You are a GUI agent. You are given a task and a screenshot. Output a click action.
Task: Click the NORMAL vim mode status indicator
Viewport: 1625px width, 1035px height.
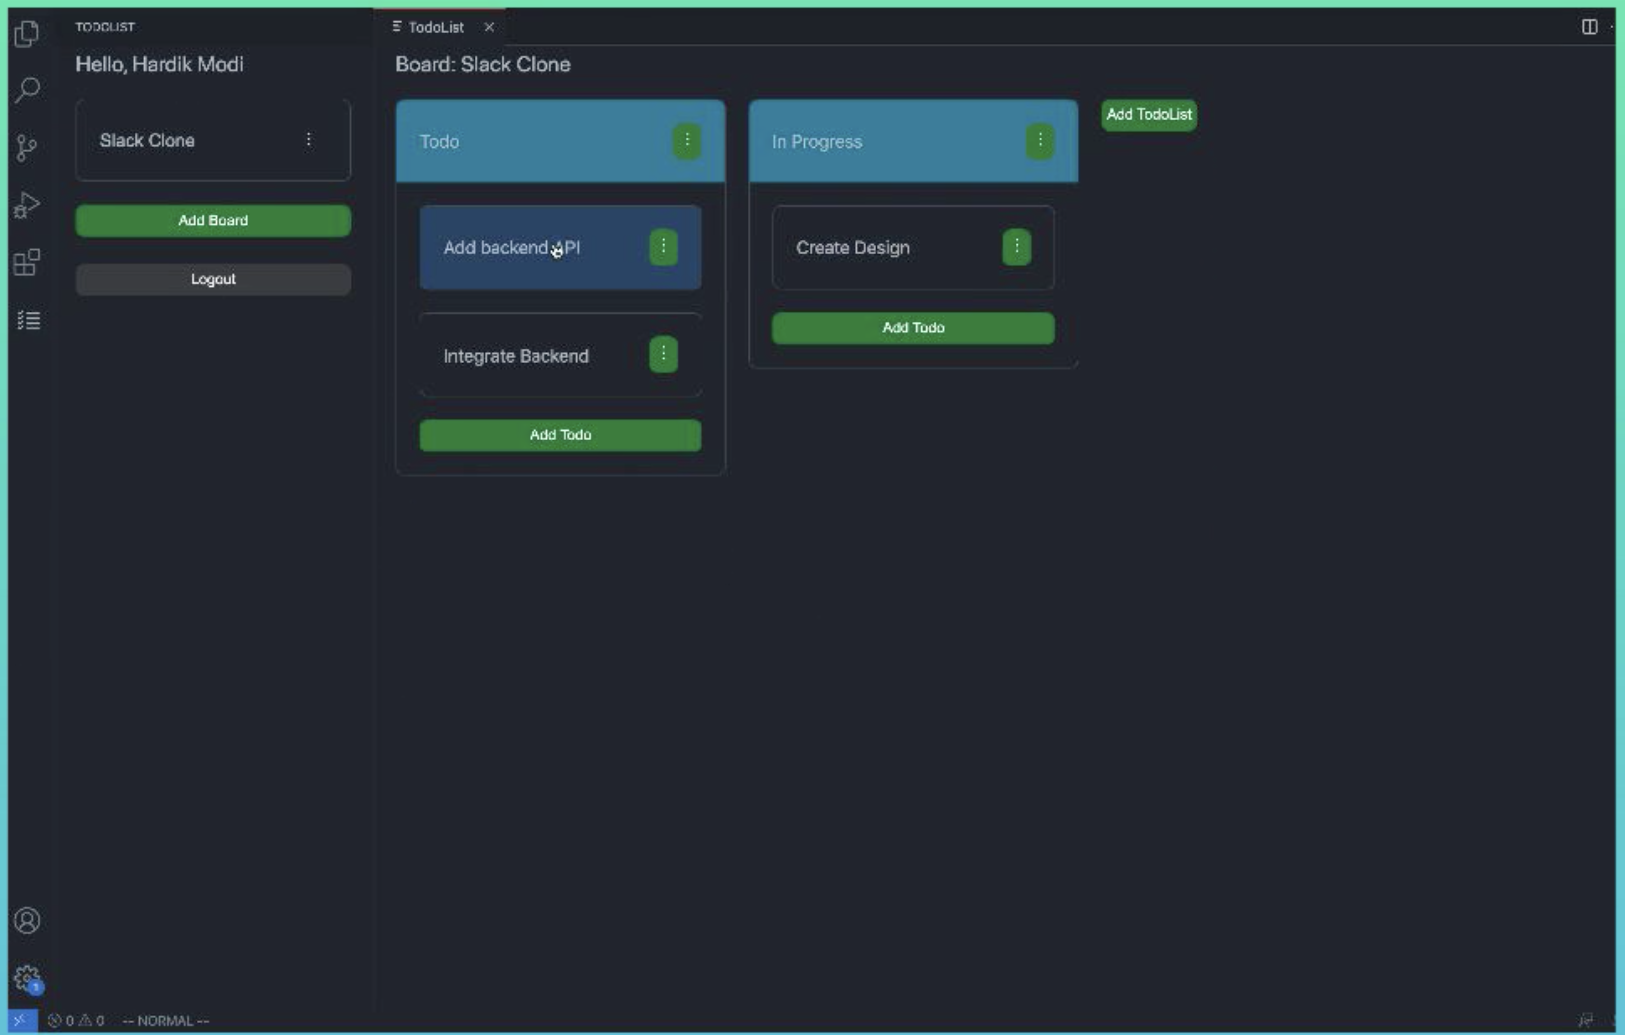166,1019
